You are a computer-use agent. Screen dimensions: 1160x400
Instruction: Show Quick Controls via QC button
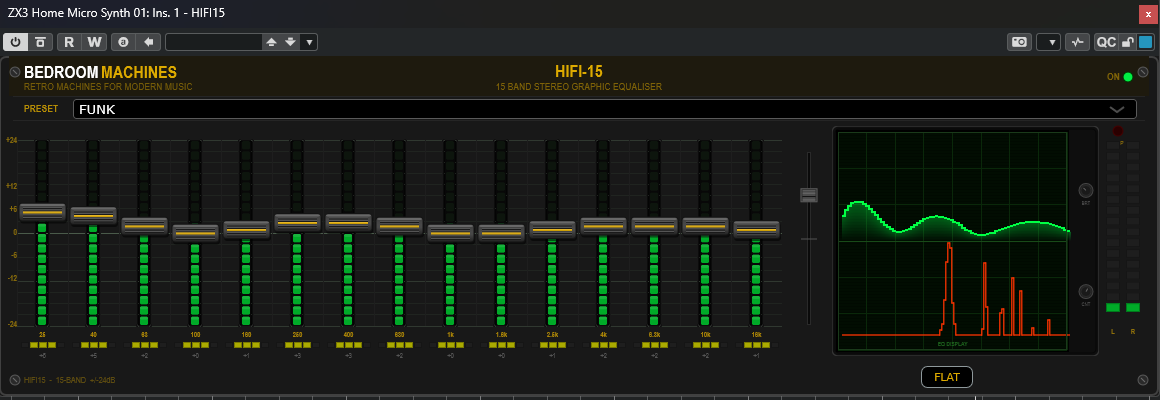[x=1106, y=42]
